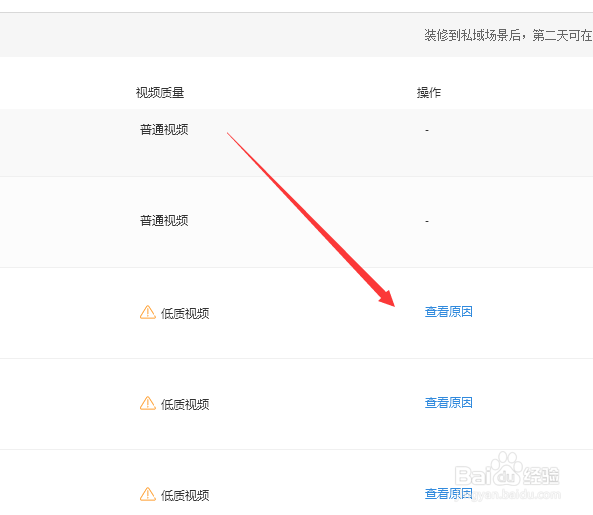Open 查看原因 link in second 低质视频 row

point(448,403)
